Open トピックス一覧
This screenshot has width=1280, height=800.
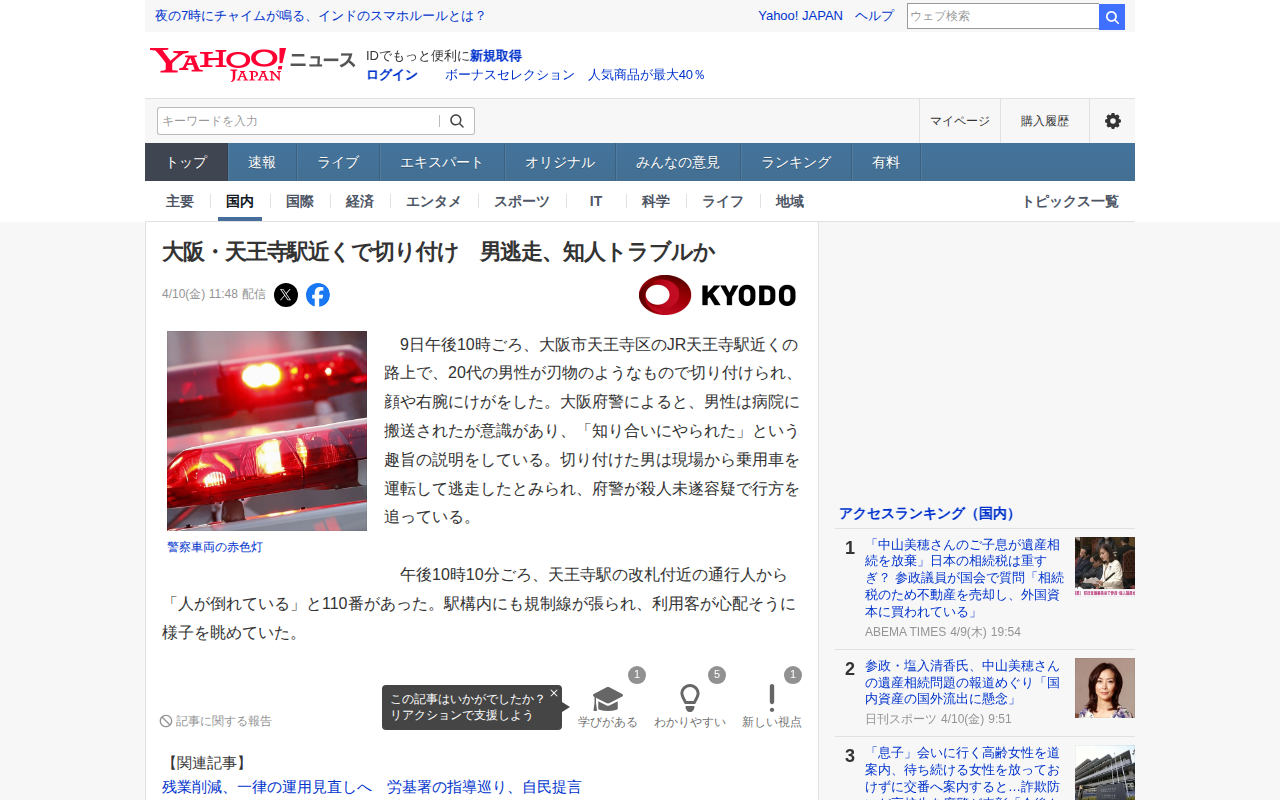tap(1070, 201)
